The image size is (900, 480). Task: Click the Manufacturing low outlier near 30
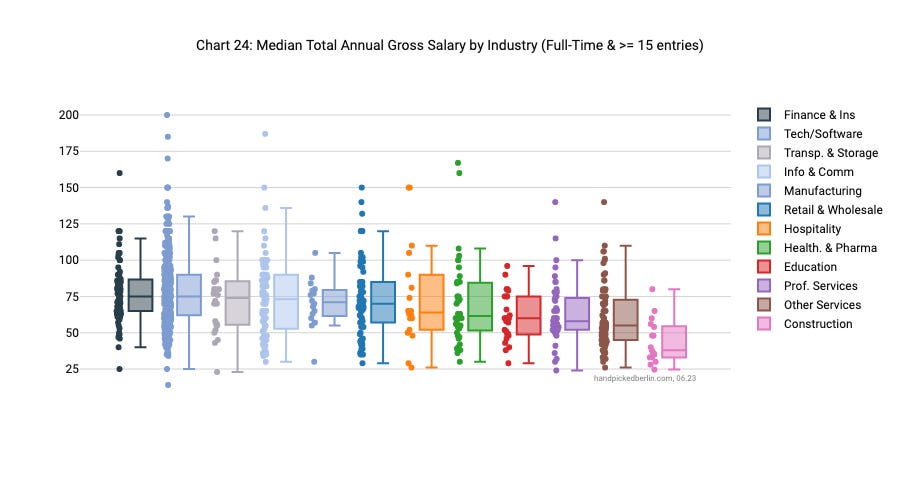pyautogui.click(x=314, y=362)
